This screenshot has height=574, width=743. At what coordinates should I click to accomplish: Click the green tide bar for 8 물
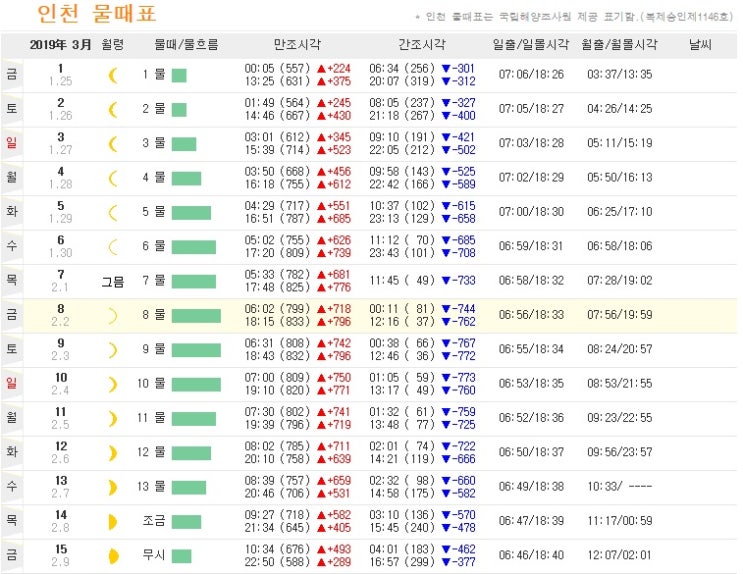tap(196, 316)
